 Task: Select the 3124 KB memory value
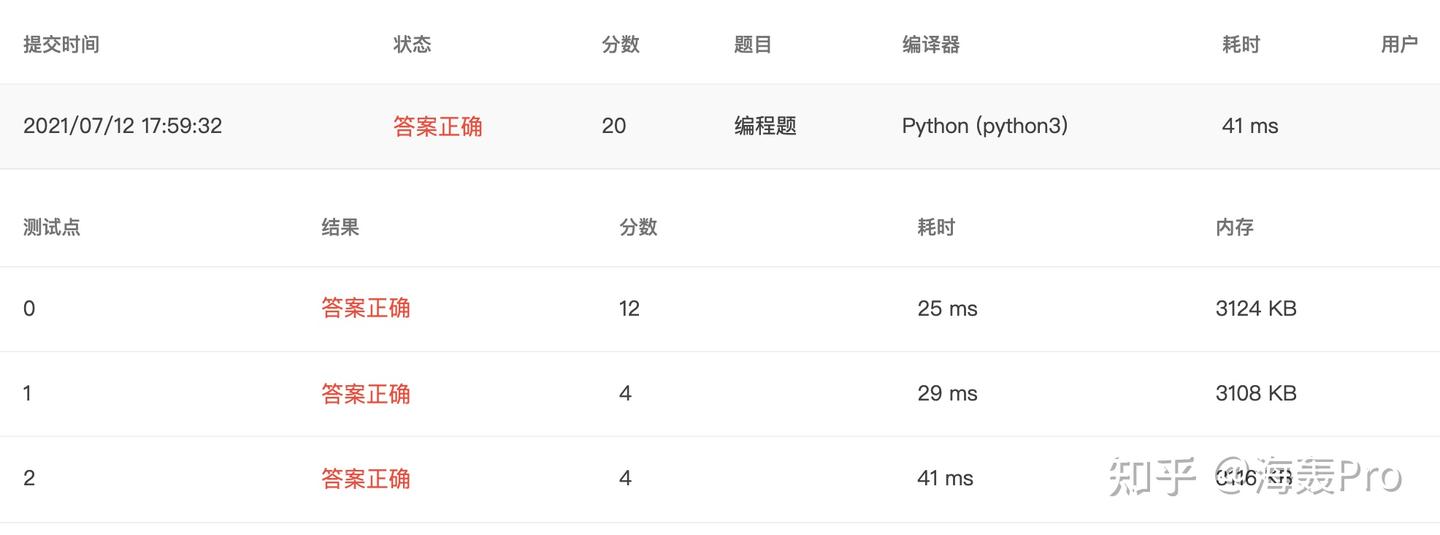tap(1256, 308)
